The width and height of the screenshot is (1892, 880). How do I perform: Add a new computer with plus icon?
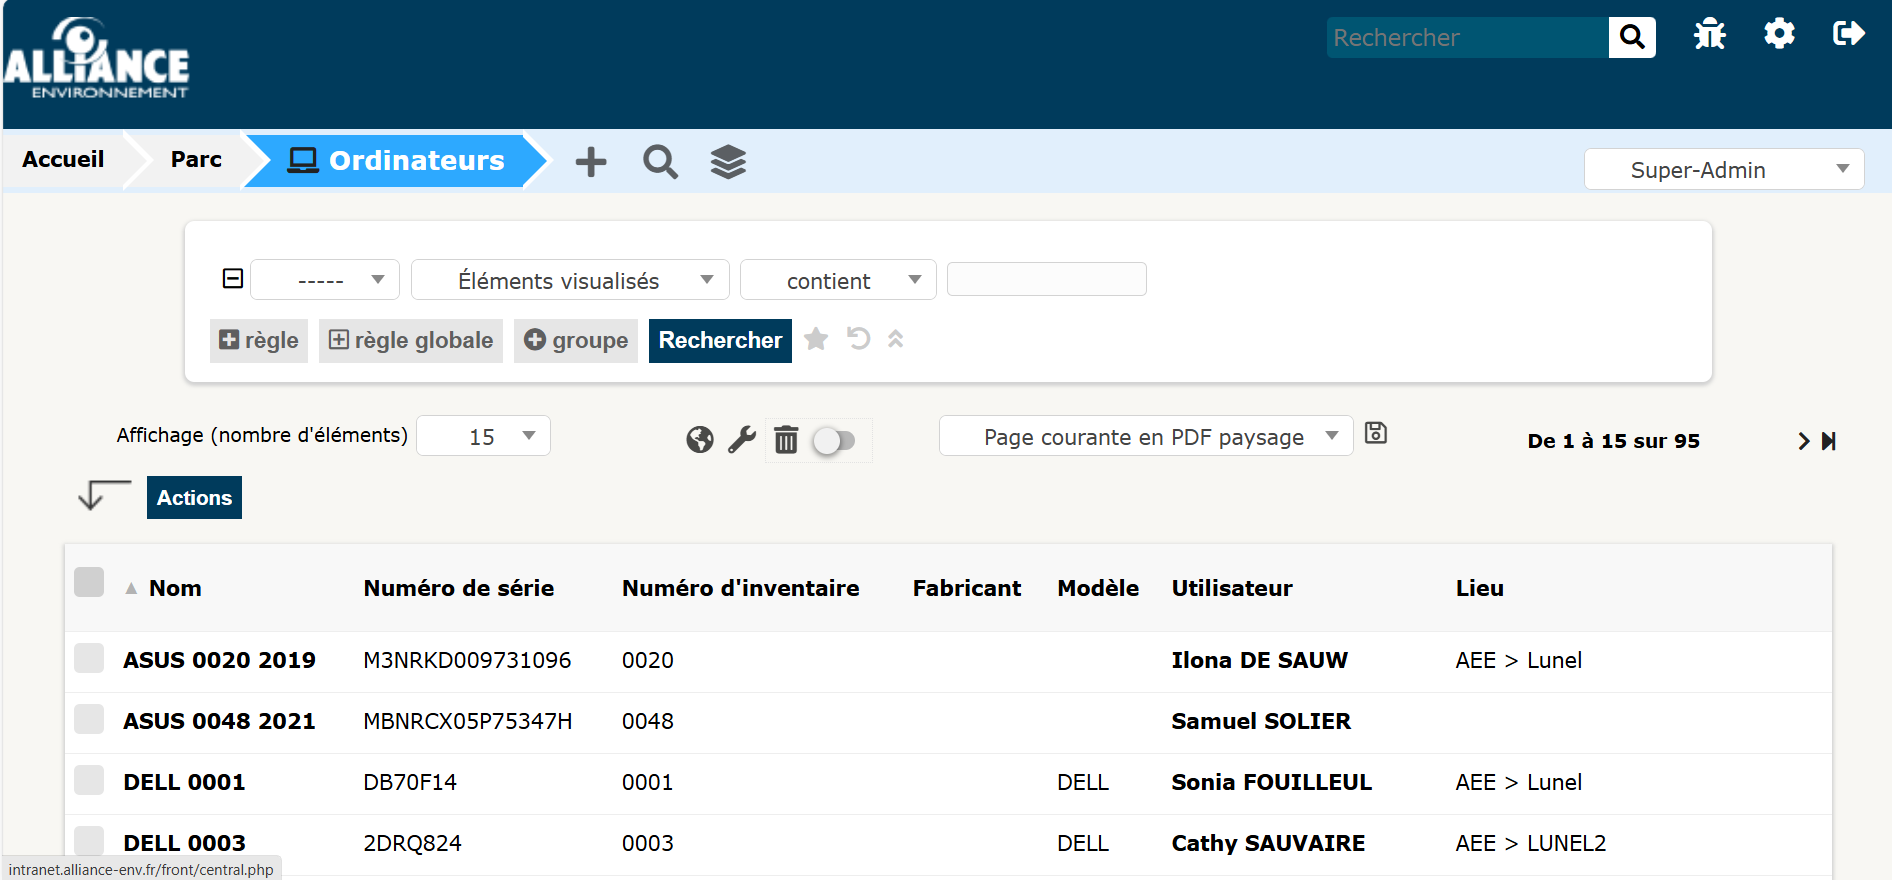click(x=591, y=162)
